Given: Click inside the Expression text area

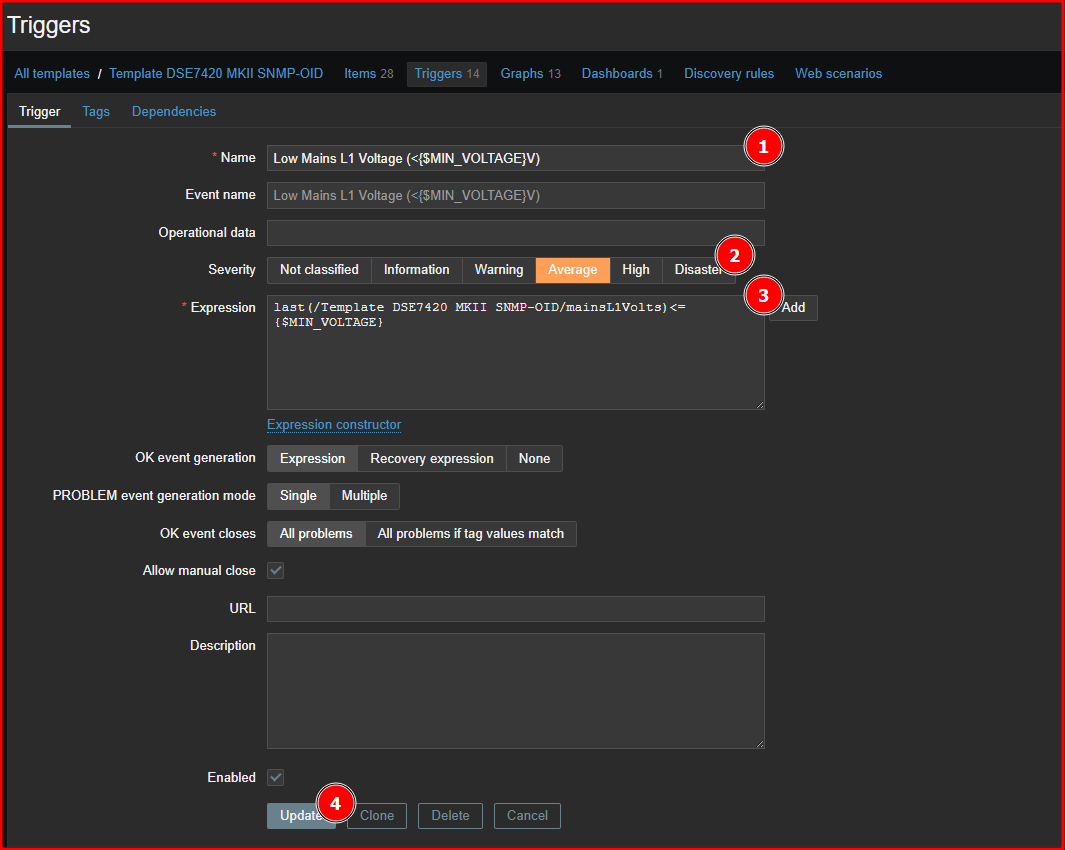Looking at the screenshot, I should (x=516, y=352).
